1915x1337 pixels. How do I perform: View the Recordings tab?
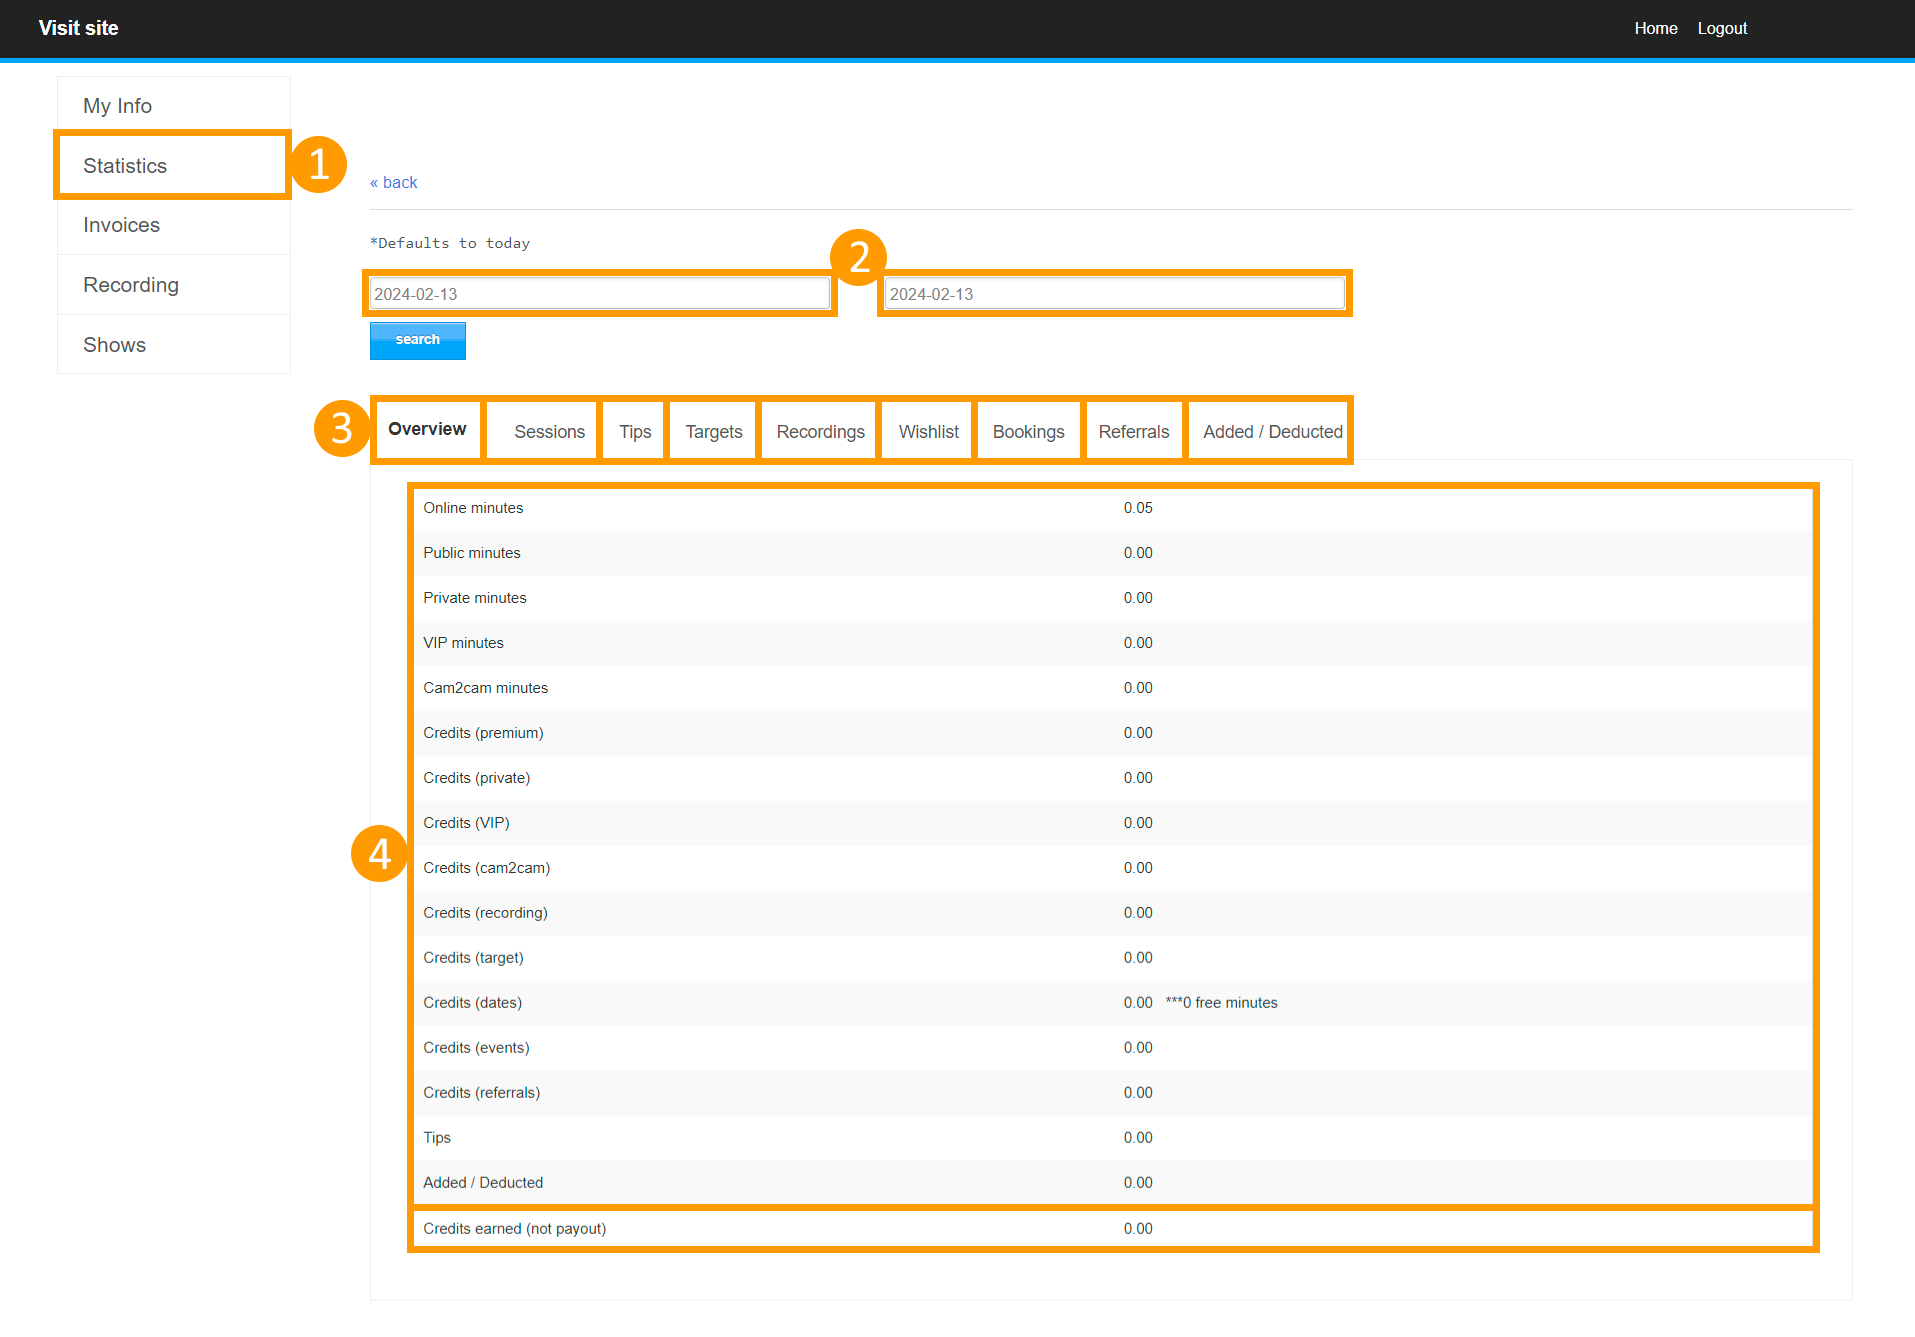(x=820, y=432)
